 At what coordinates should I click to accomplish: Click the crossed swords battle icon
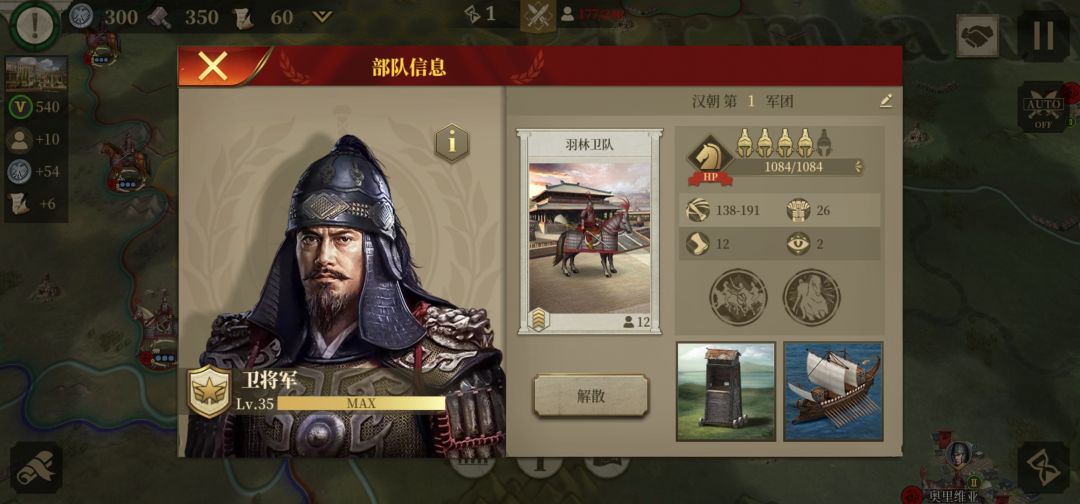pyautogui.click(x=538, y=15)
